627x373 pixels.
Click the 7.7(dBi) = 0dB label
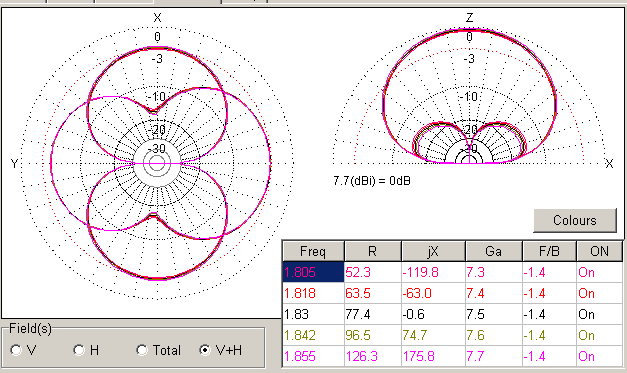click(372, 181)
